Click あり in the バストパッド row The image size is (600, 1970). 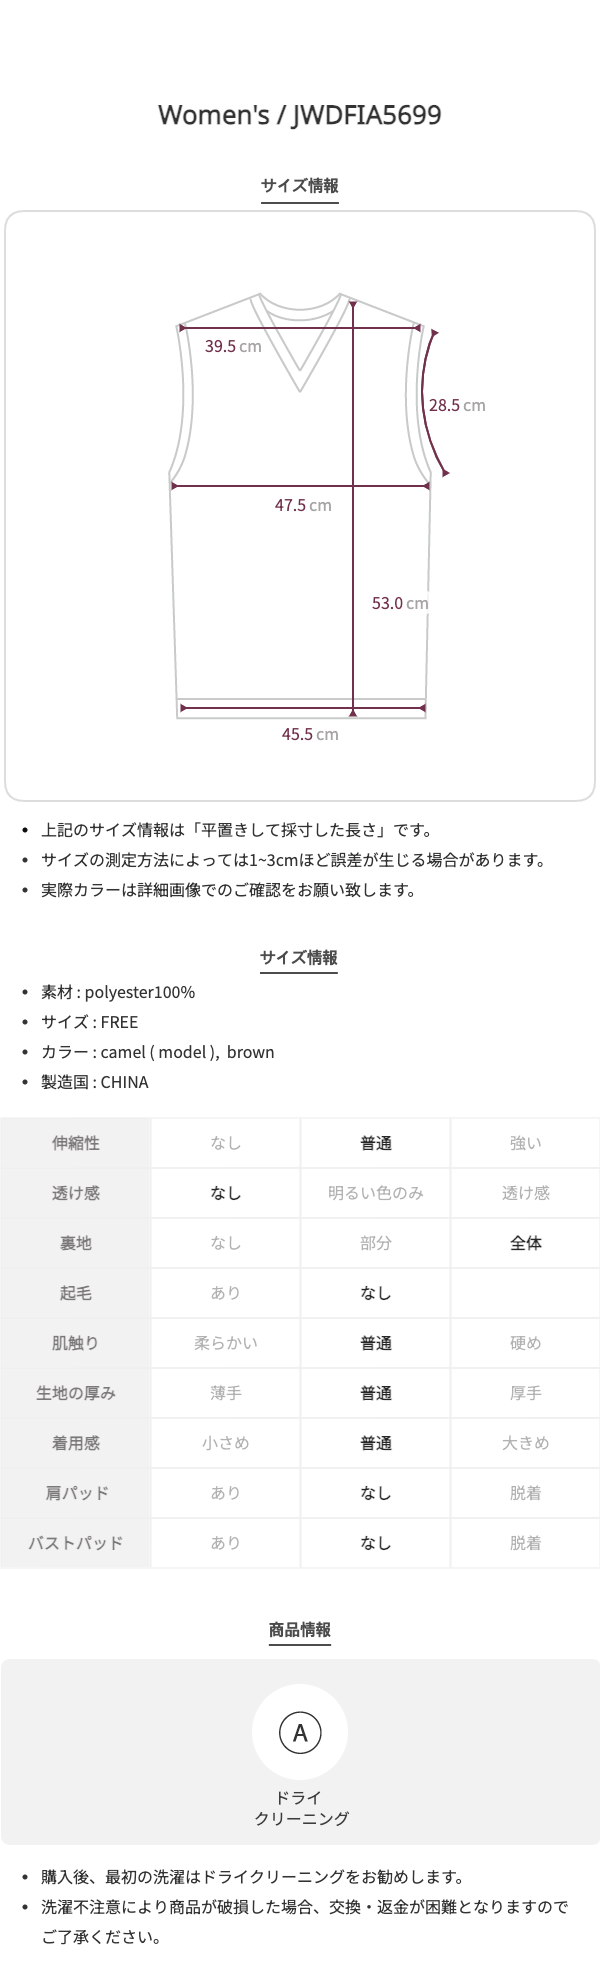tap(226, 1543)
